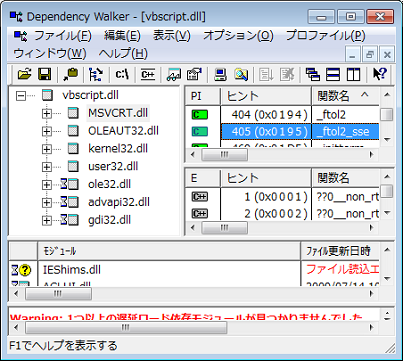Open the ファイル(F) menu

(x=63, y=35)
